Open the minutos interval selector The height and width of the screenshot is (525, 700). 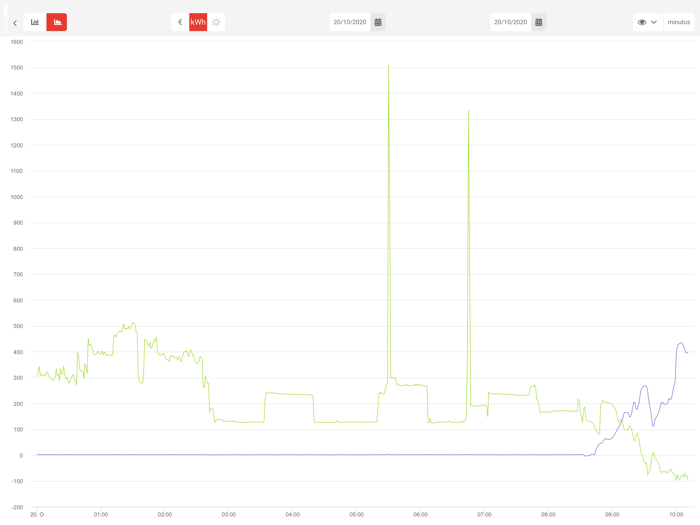click(x=679, y=22)
